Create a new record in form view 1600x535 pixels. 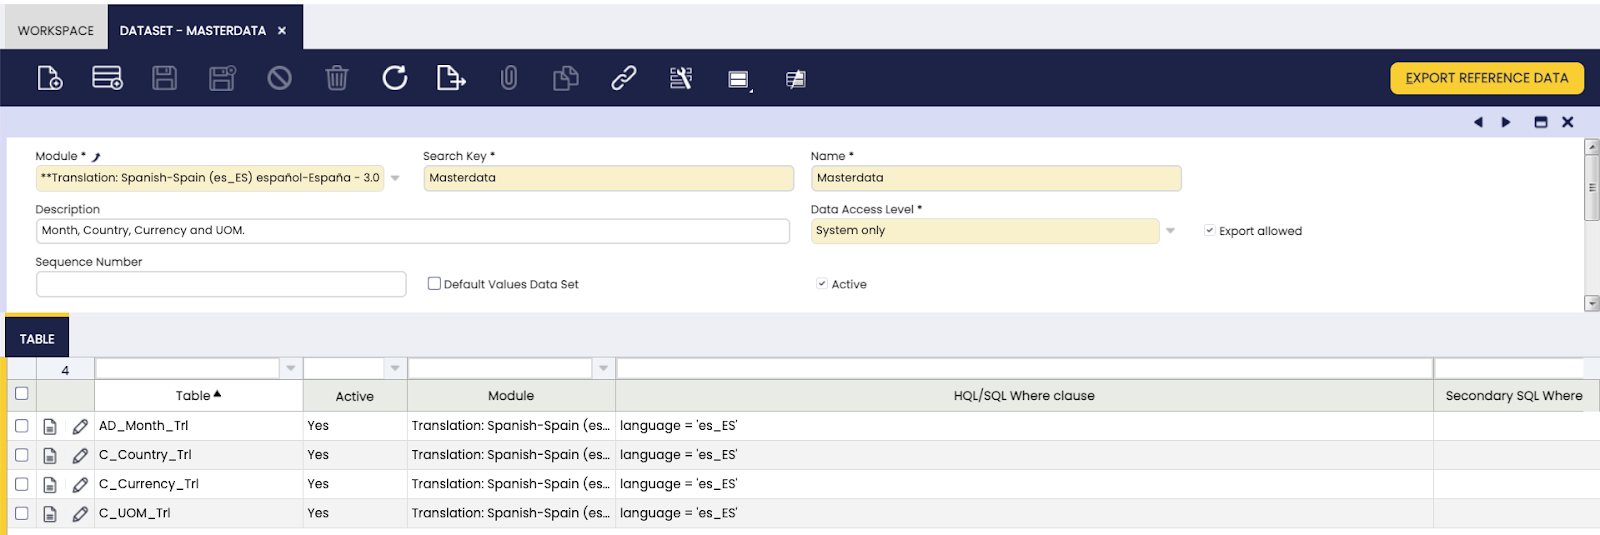(x=50, y=78)
